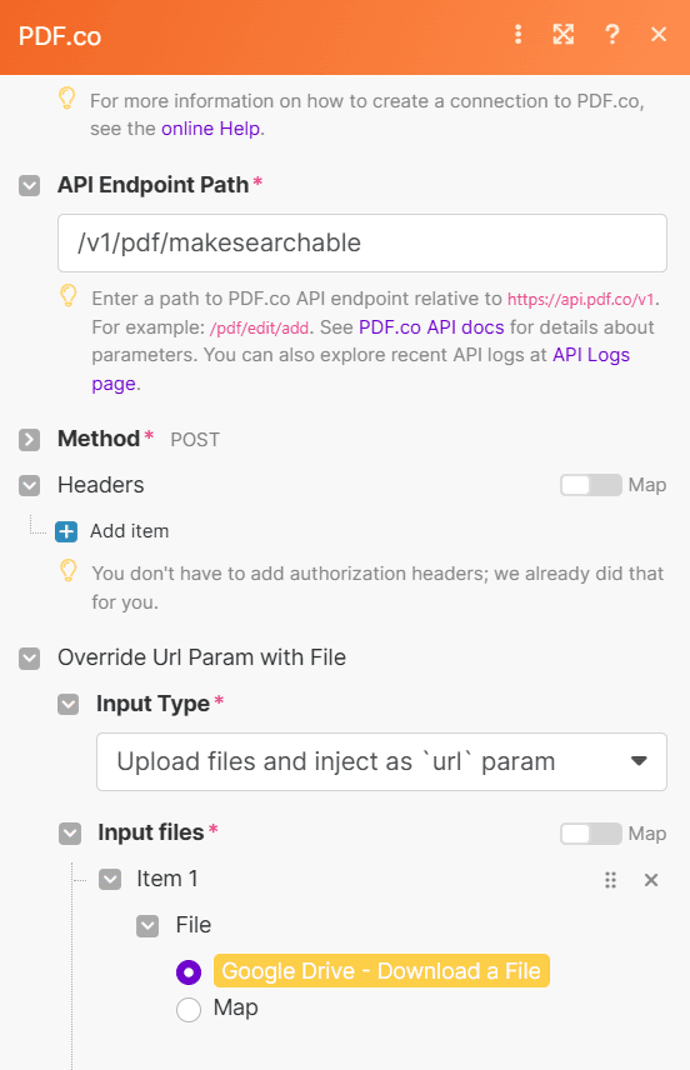Viewport: 690px width, 1070px height.
Task: Click the API Logs page link
Action: 590,355
